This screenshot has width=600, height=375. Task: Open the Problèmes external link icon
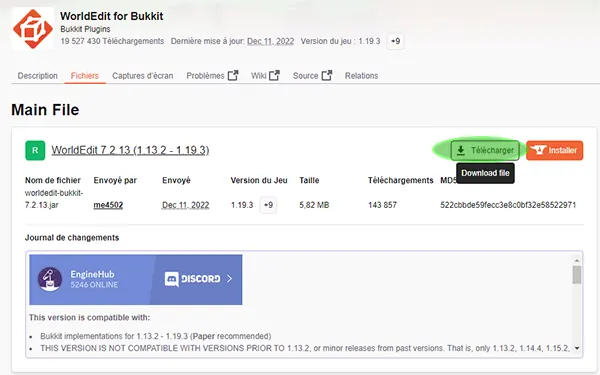233,75
